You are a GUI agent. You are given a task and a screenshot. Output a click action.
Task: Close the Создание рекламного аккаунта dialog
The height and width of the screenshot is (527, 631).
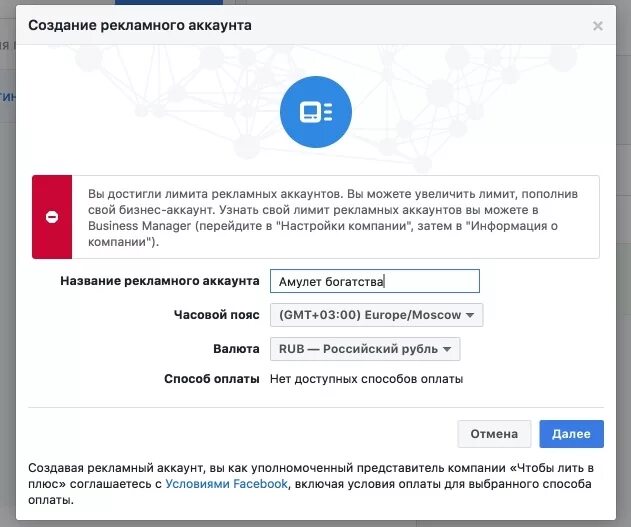tap(598, 26)
